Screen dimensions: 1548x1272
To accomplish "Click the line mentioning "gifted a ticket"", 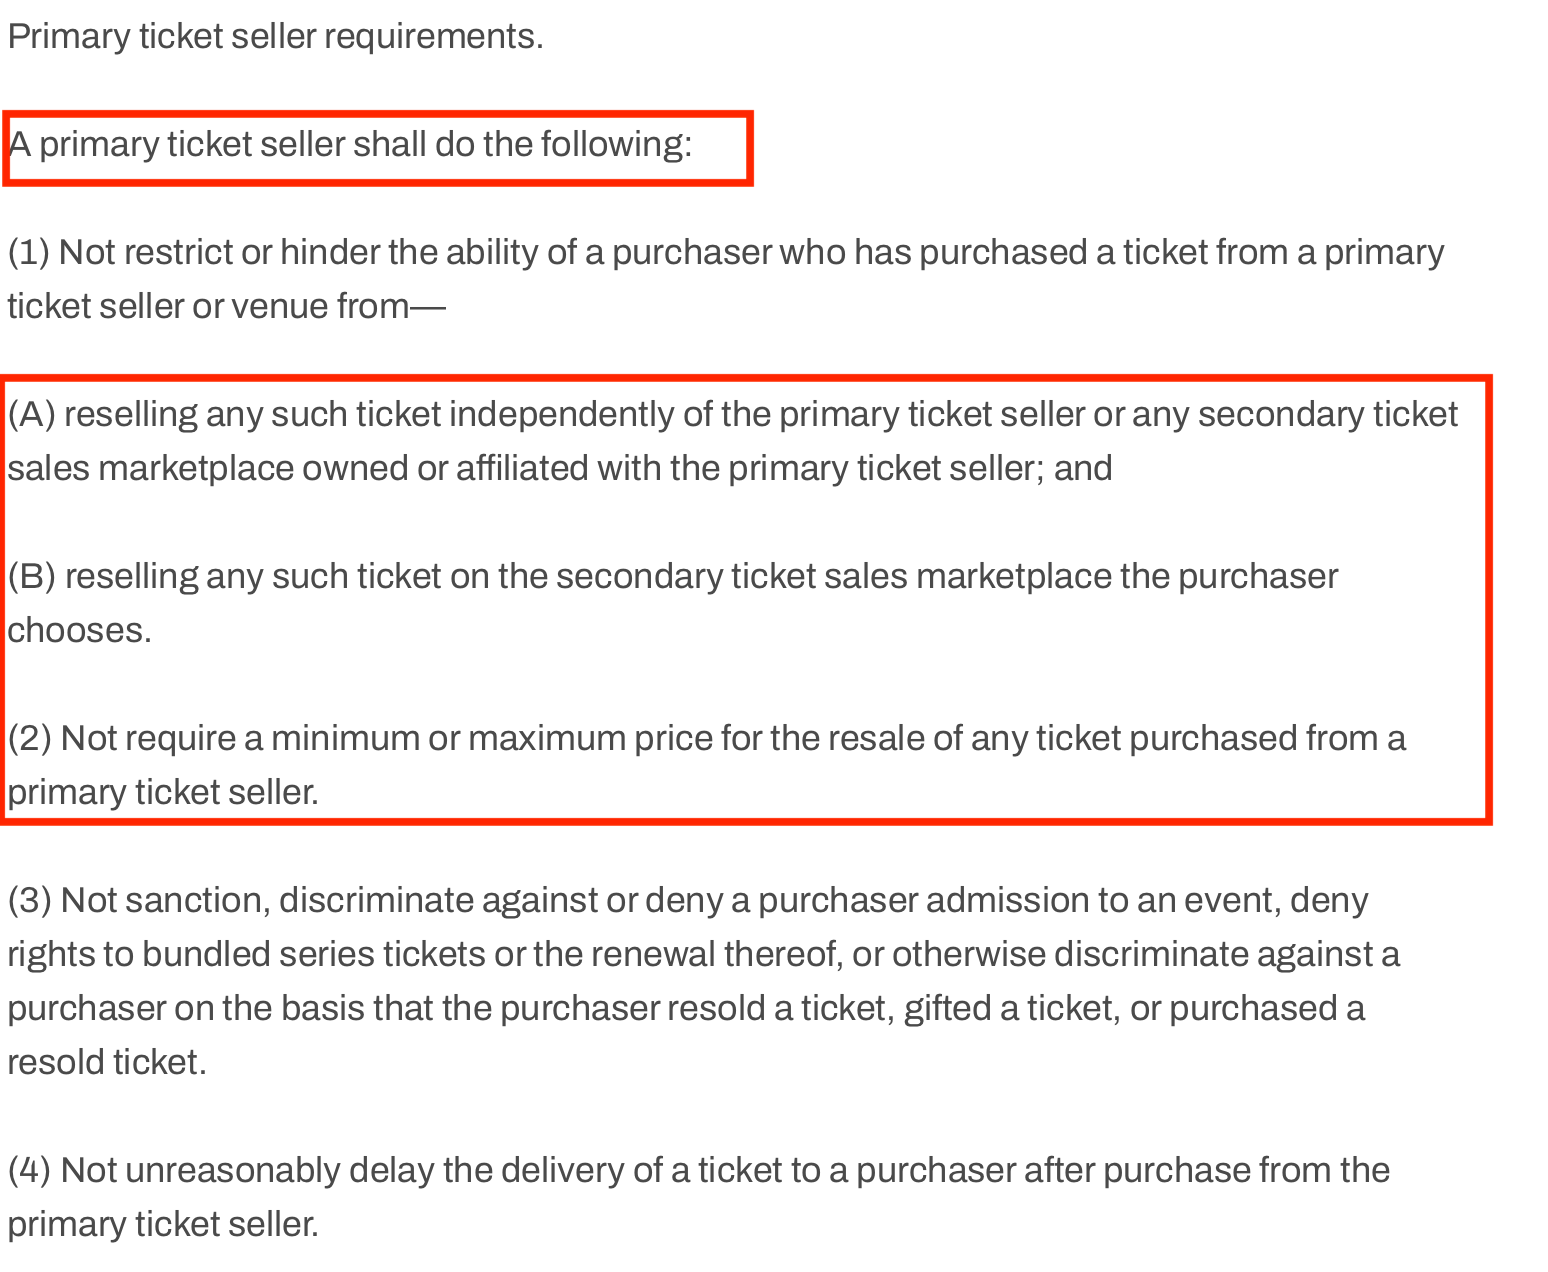I will click(686, 1009).
